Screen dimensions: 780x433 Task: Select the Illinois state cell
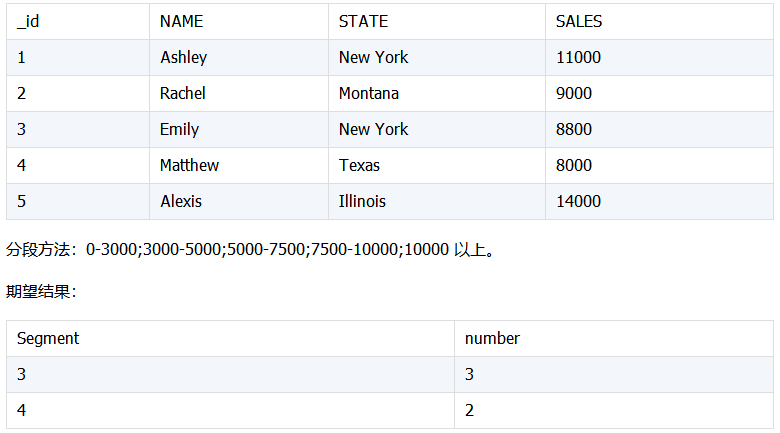(x=362, y=201)
